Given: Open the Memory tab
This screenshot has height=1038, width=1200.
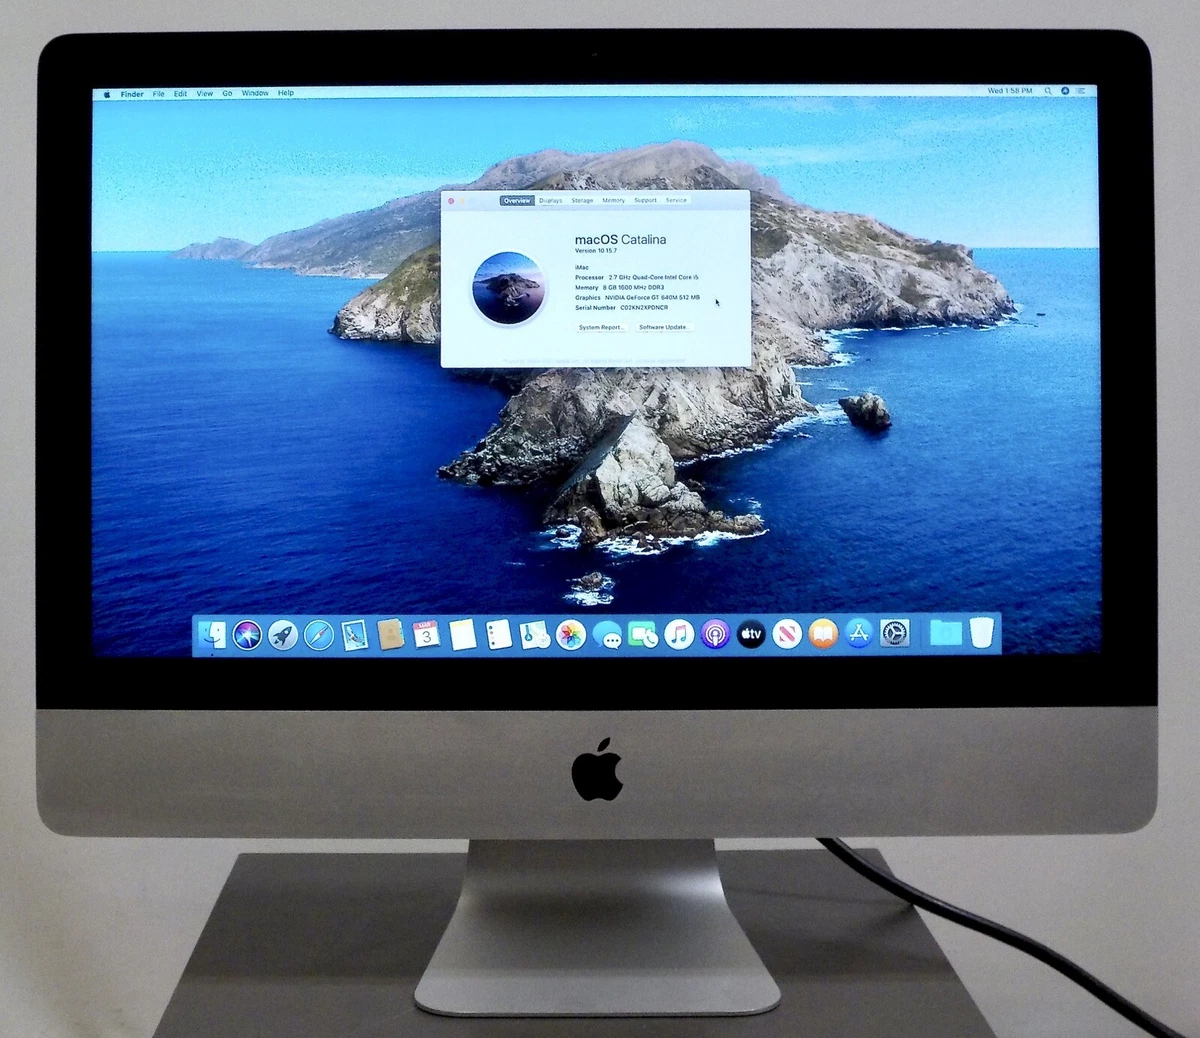Looking at the screenshot, I should pos(613,200).
